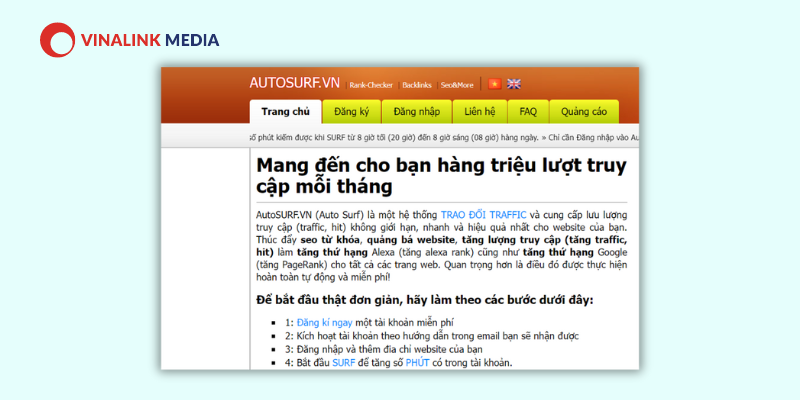Viewport: 800px width, 400px height.
Task: Click the subheading Để bắt đầu thật đơn giản
Action: point(424,299)
